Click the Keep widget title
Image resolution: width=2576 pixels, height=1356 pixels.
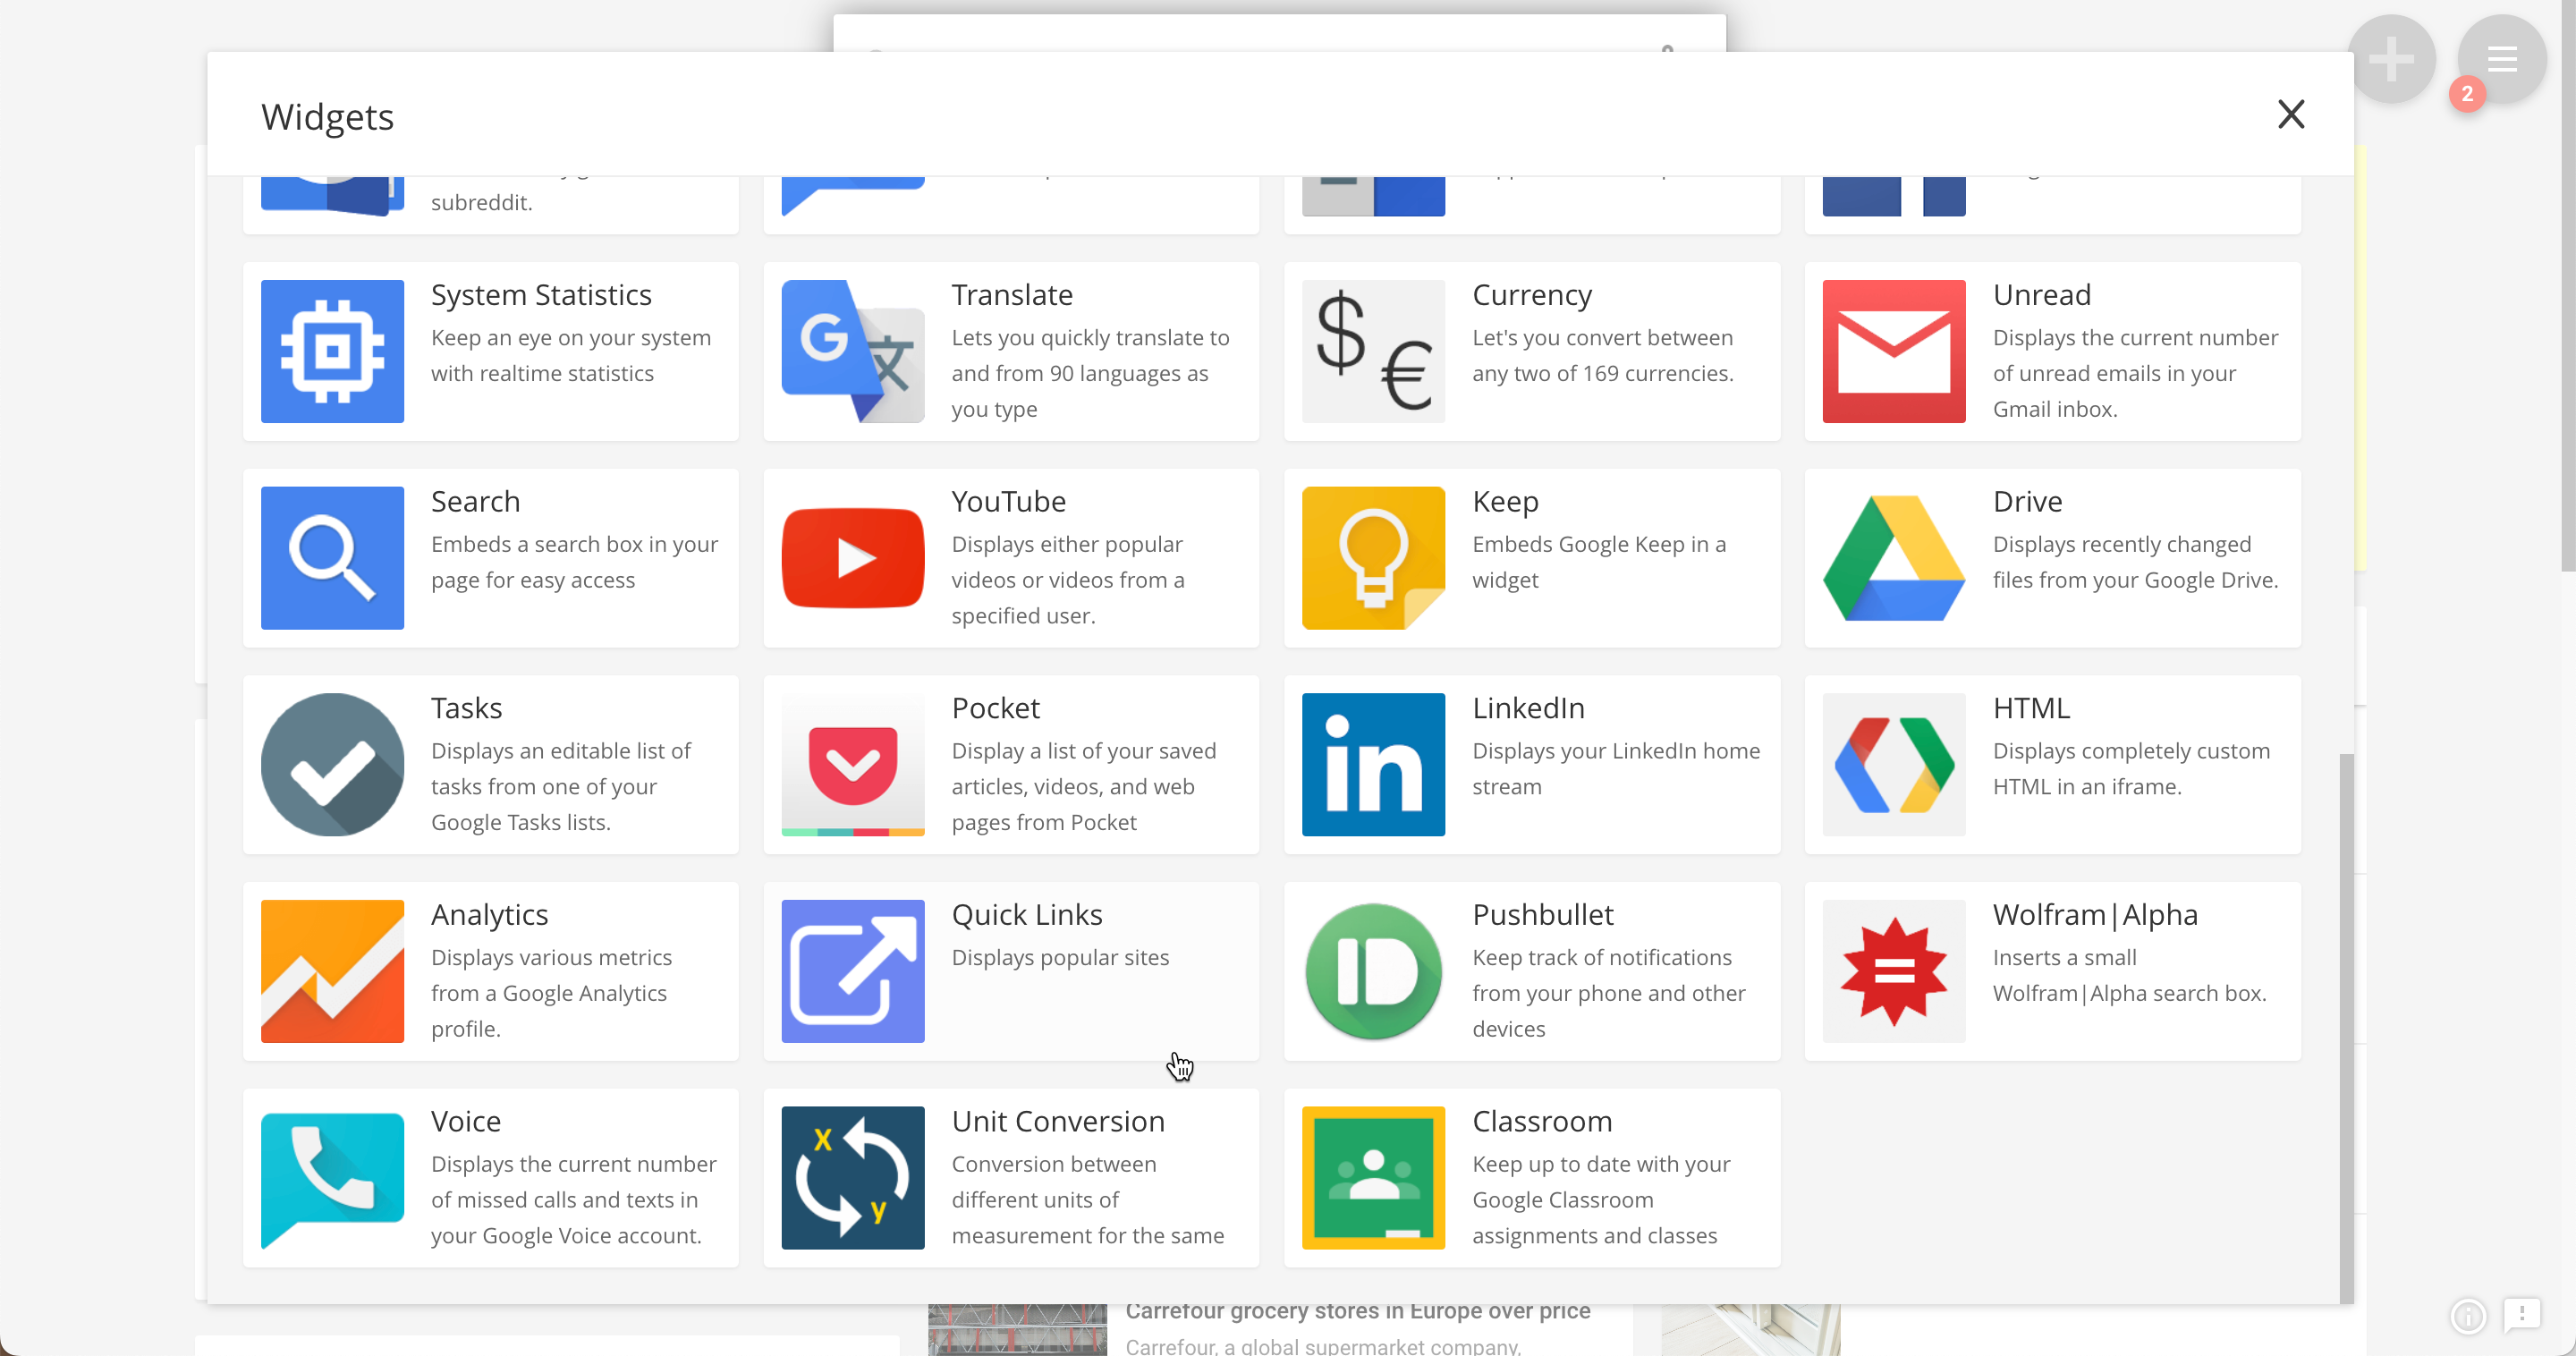click(1505, 502)
